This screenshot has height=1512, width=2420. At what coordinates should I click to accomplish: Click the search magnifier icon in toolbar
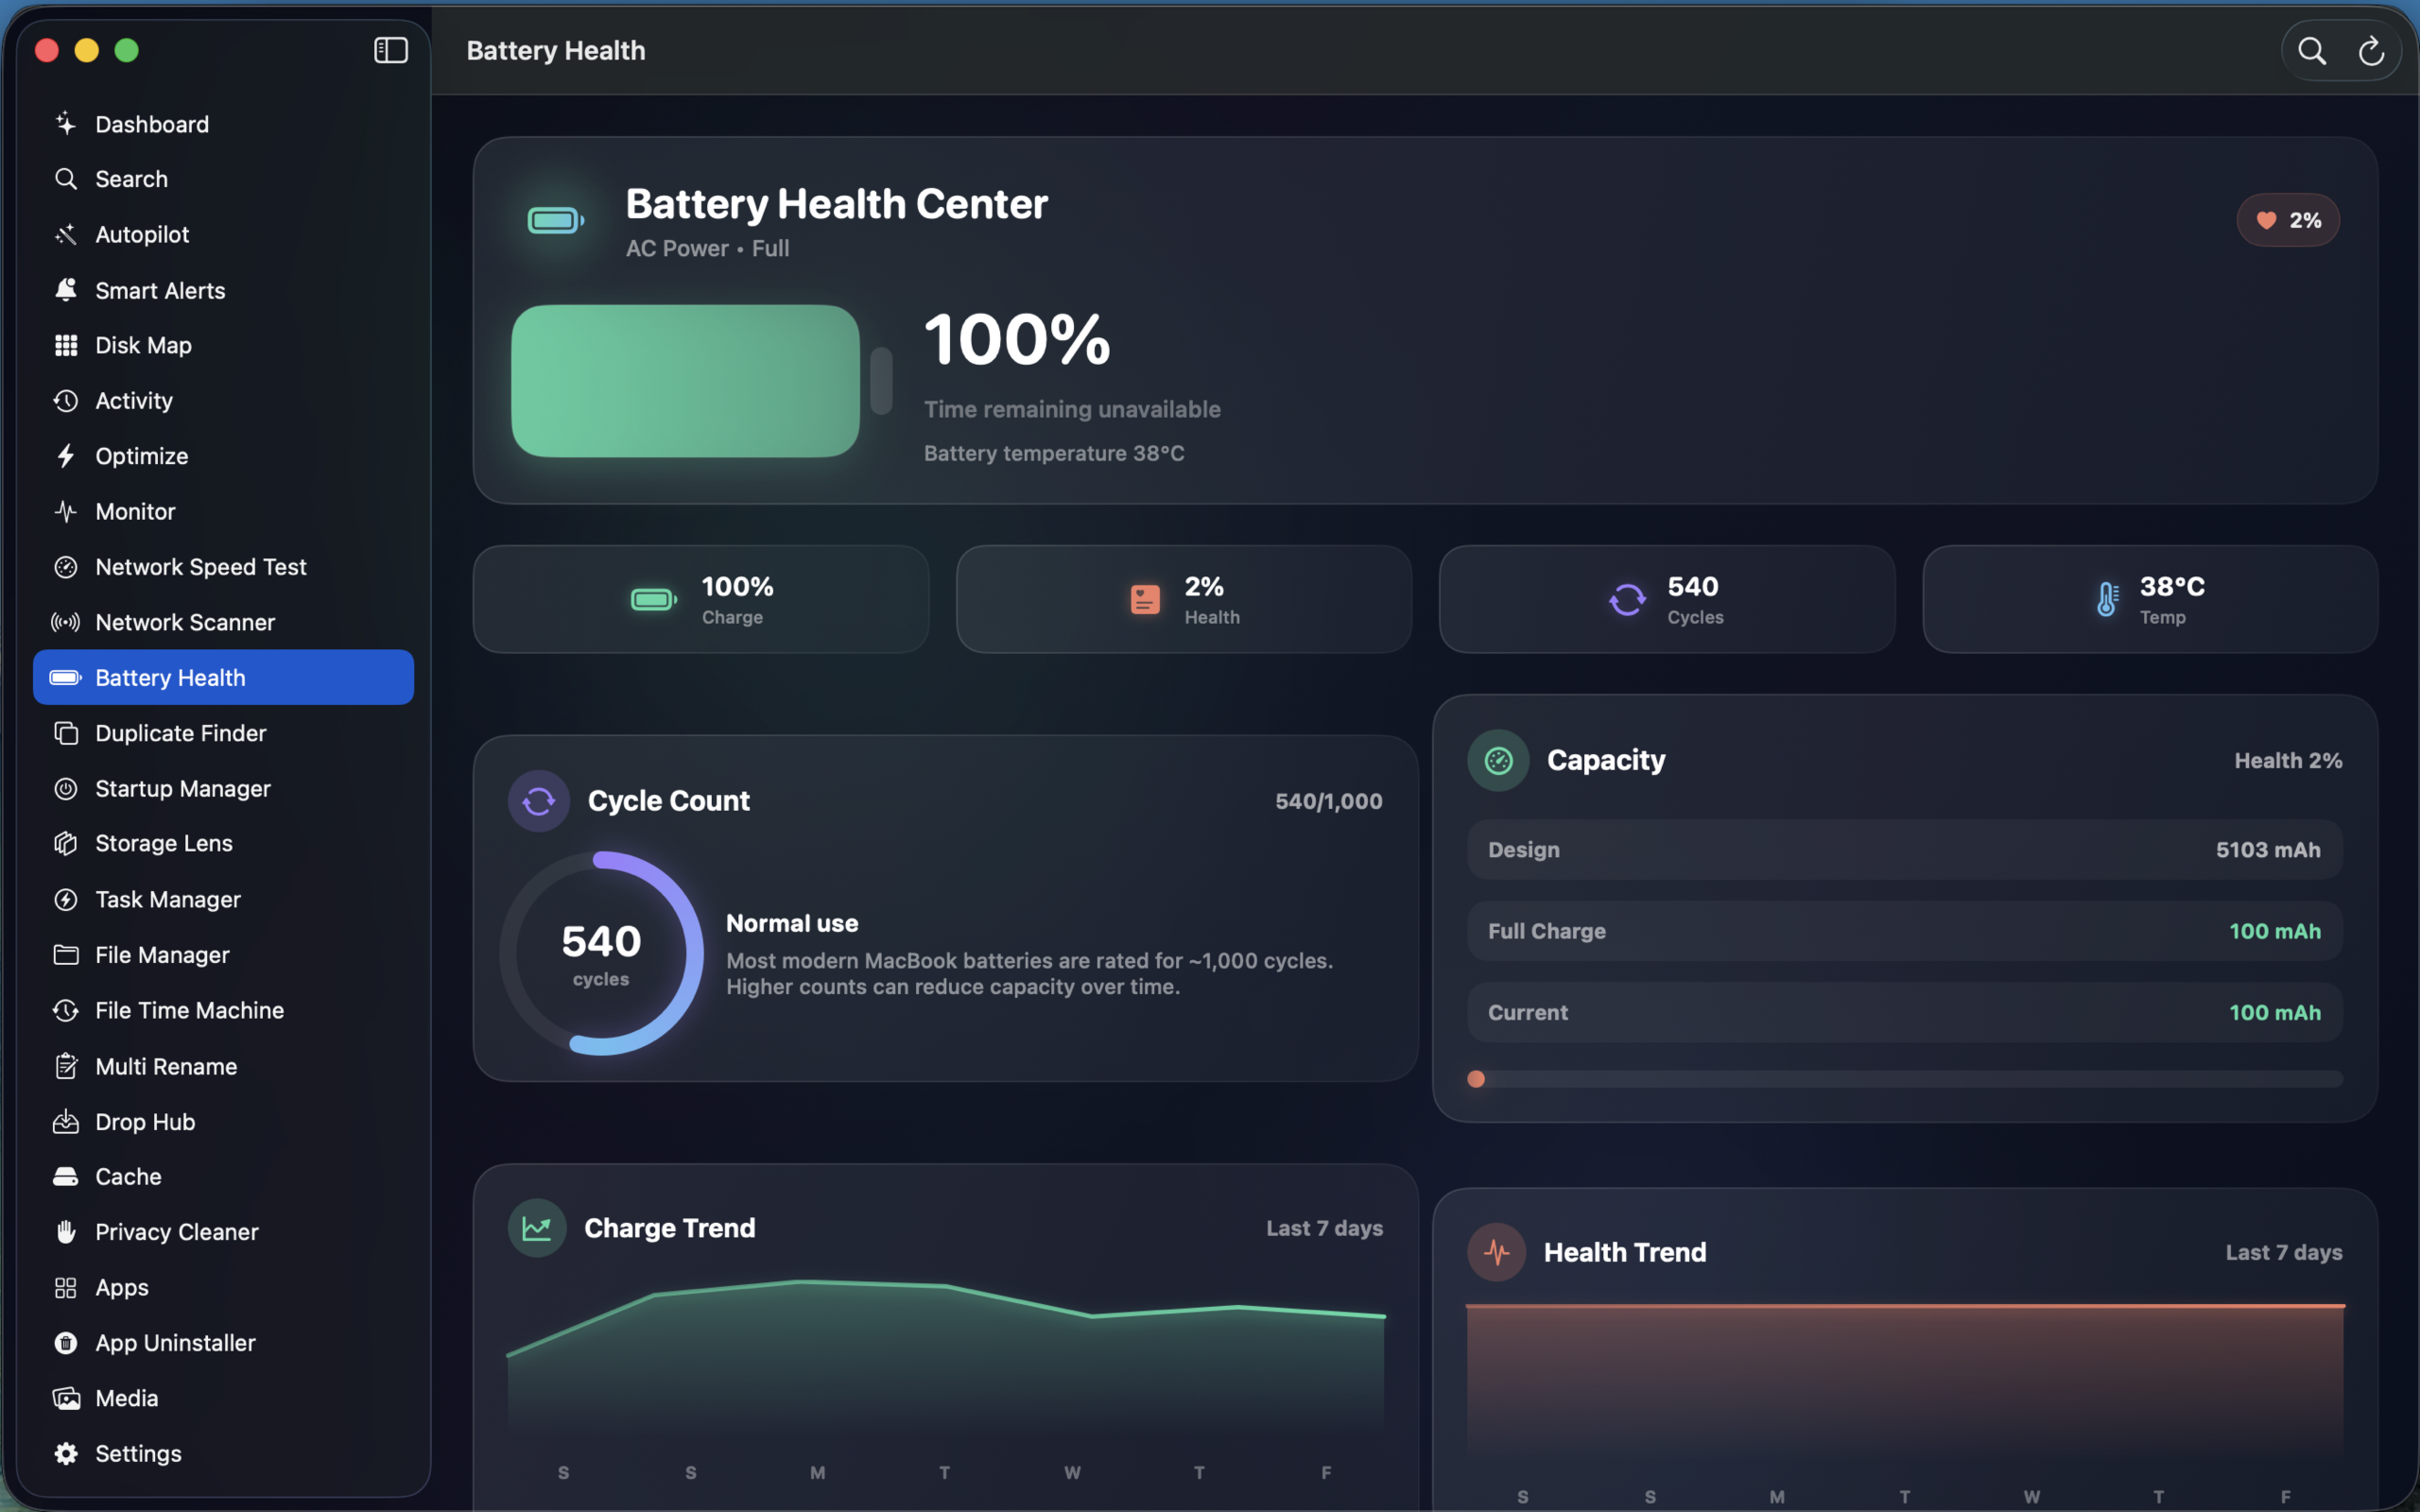click(x=2311, y=50)
